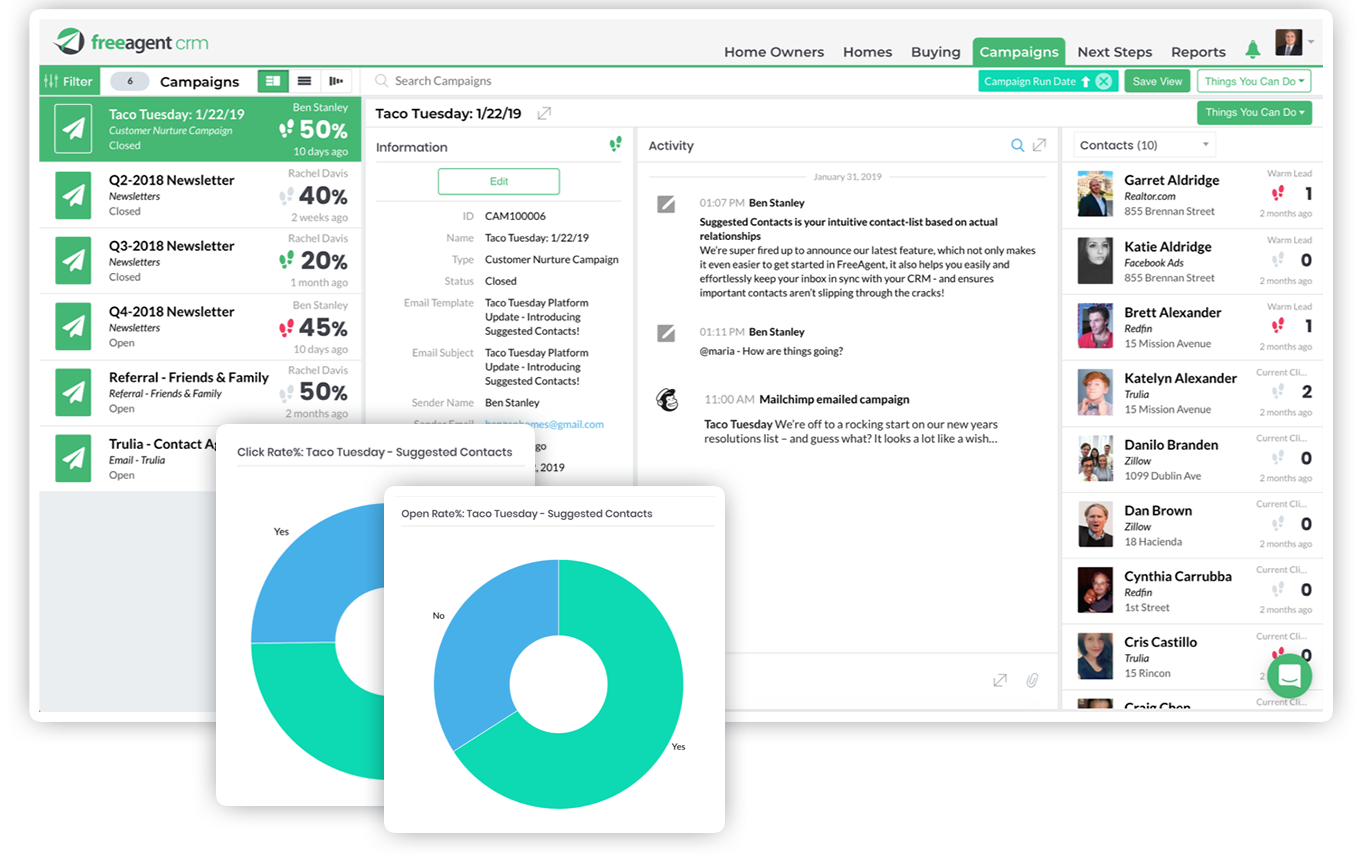
Task: Expand the Activity panel to full size
Action: (x=1040, y=146)
